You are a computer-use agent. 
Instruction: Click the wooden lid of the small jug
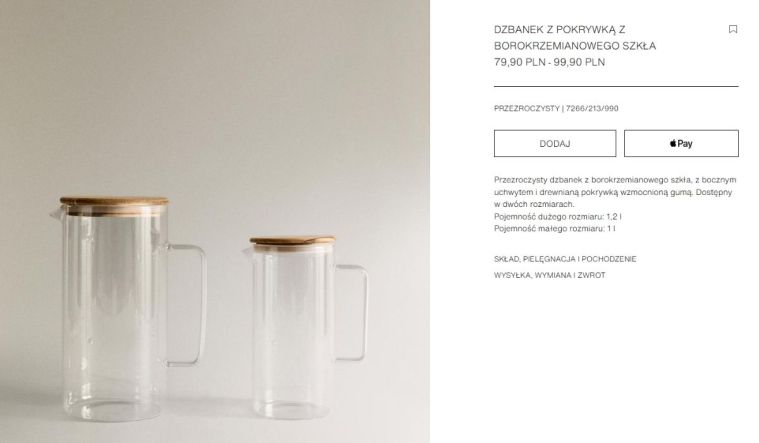point(292,241)
